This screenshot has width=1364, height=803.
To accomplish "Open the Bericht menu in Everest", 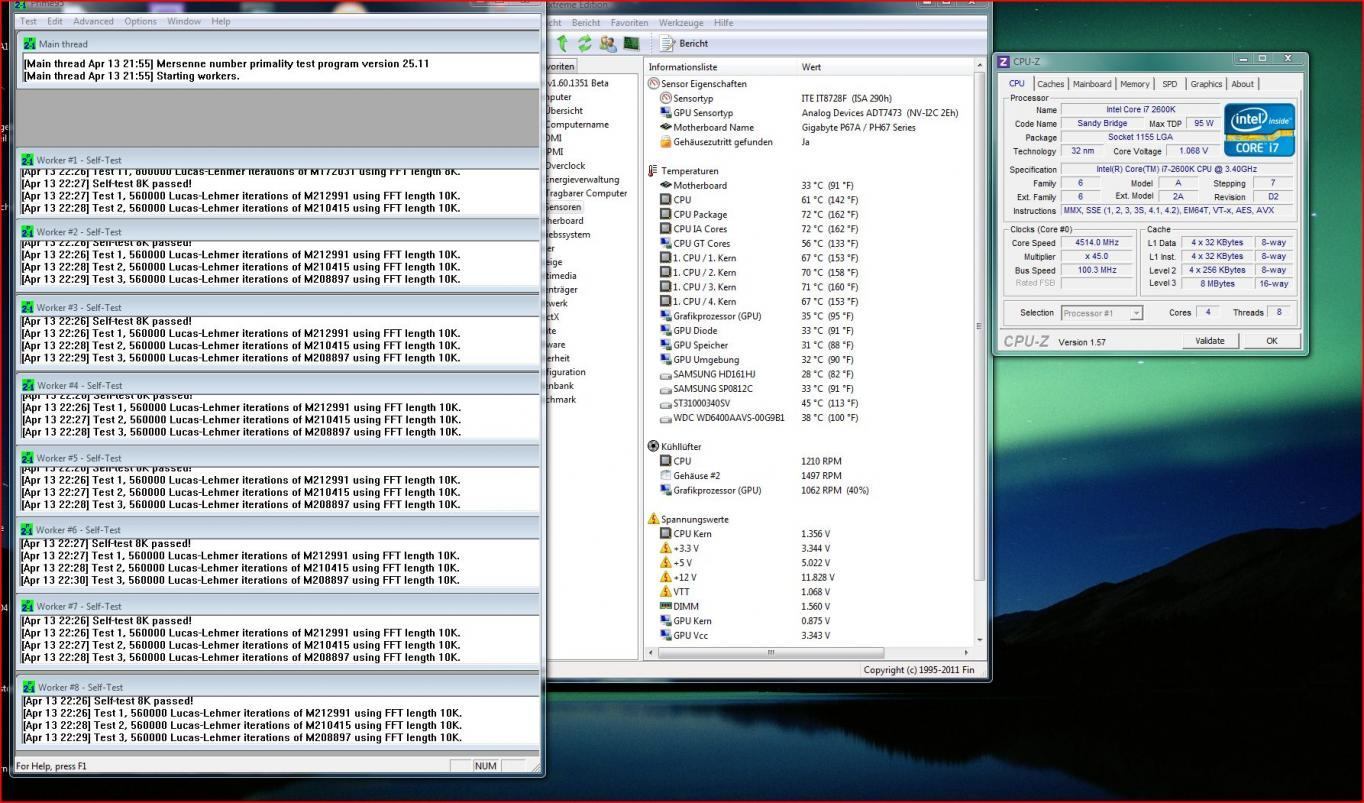I will 586,22.
